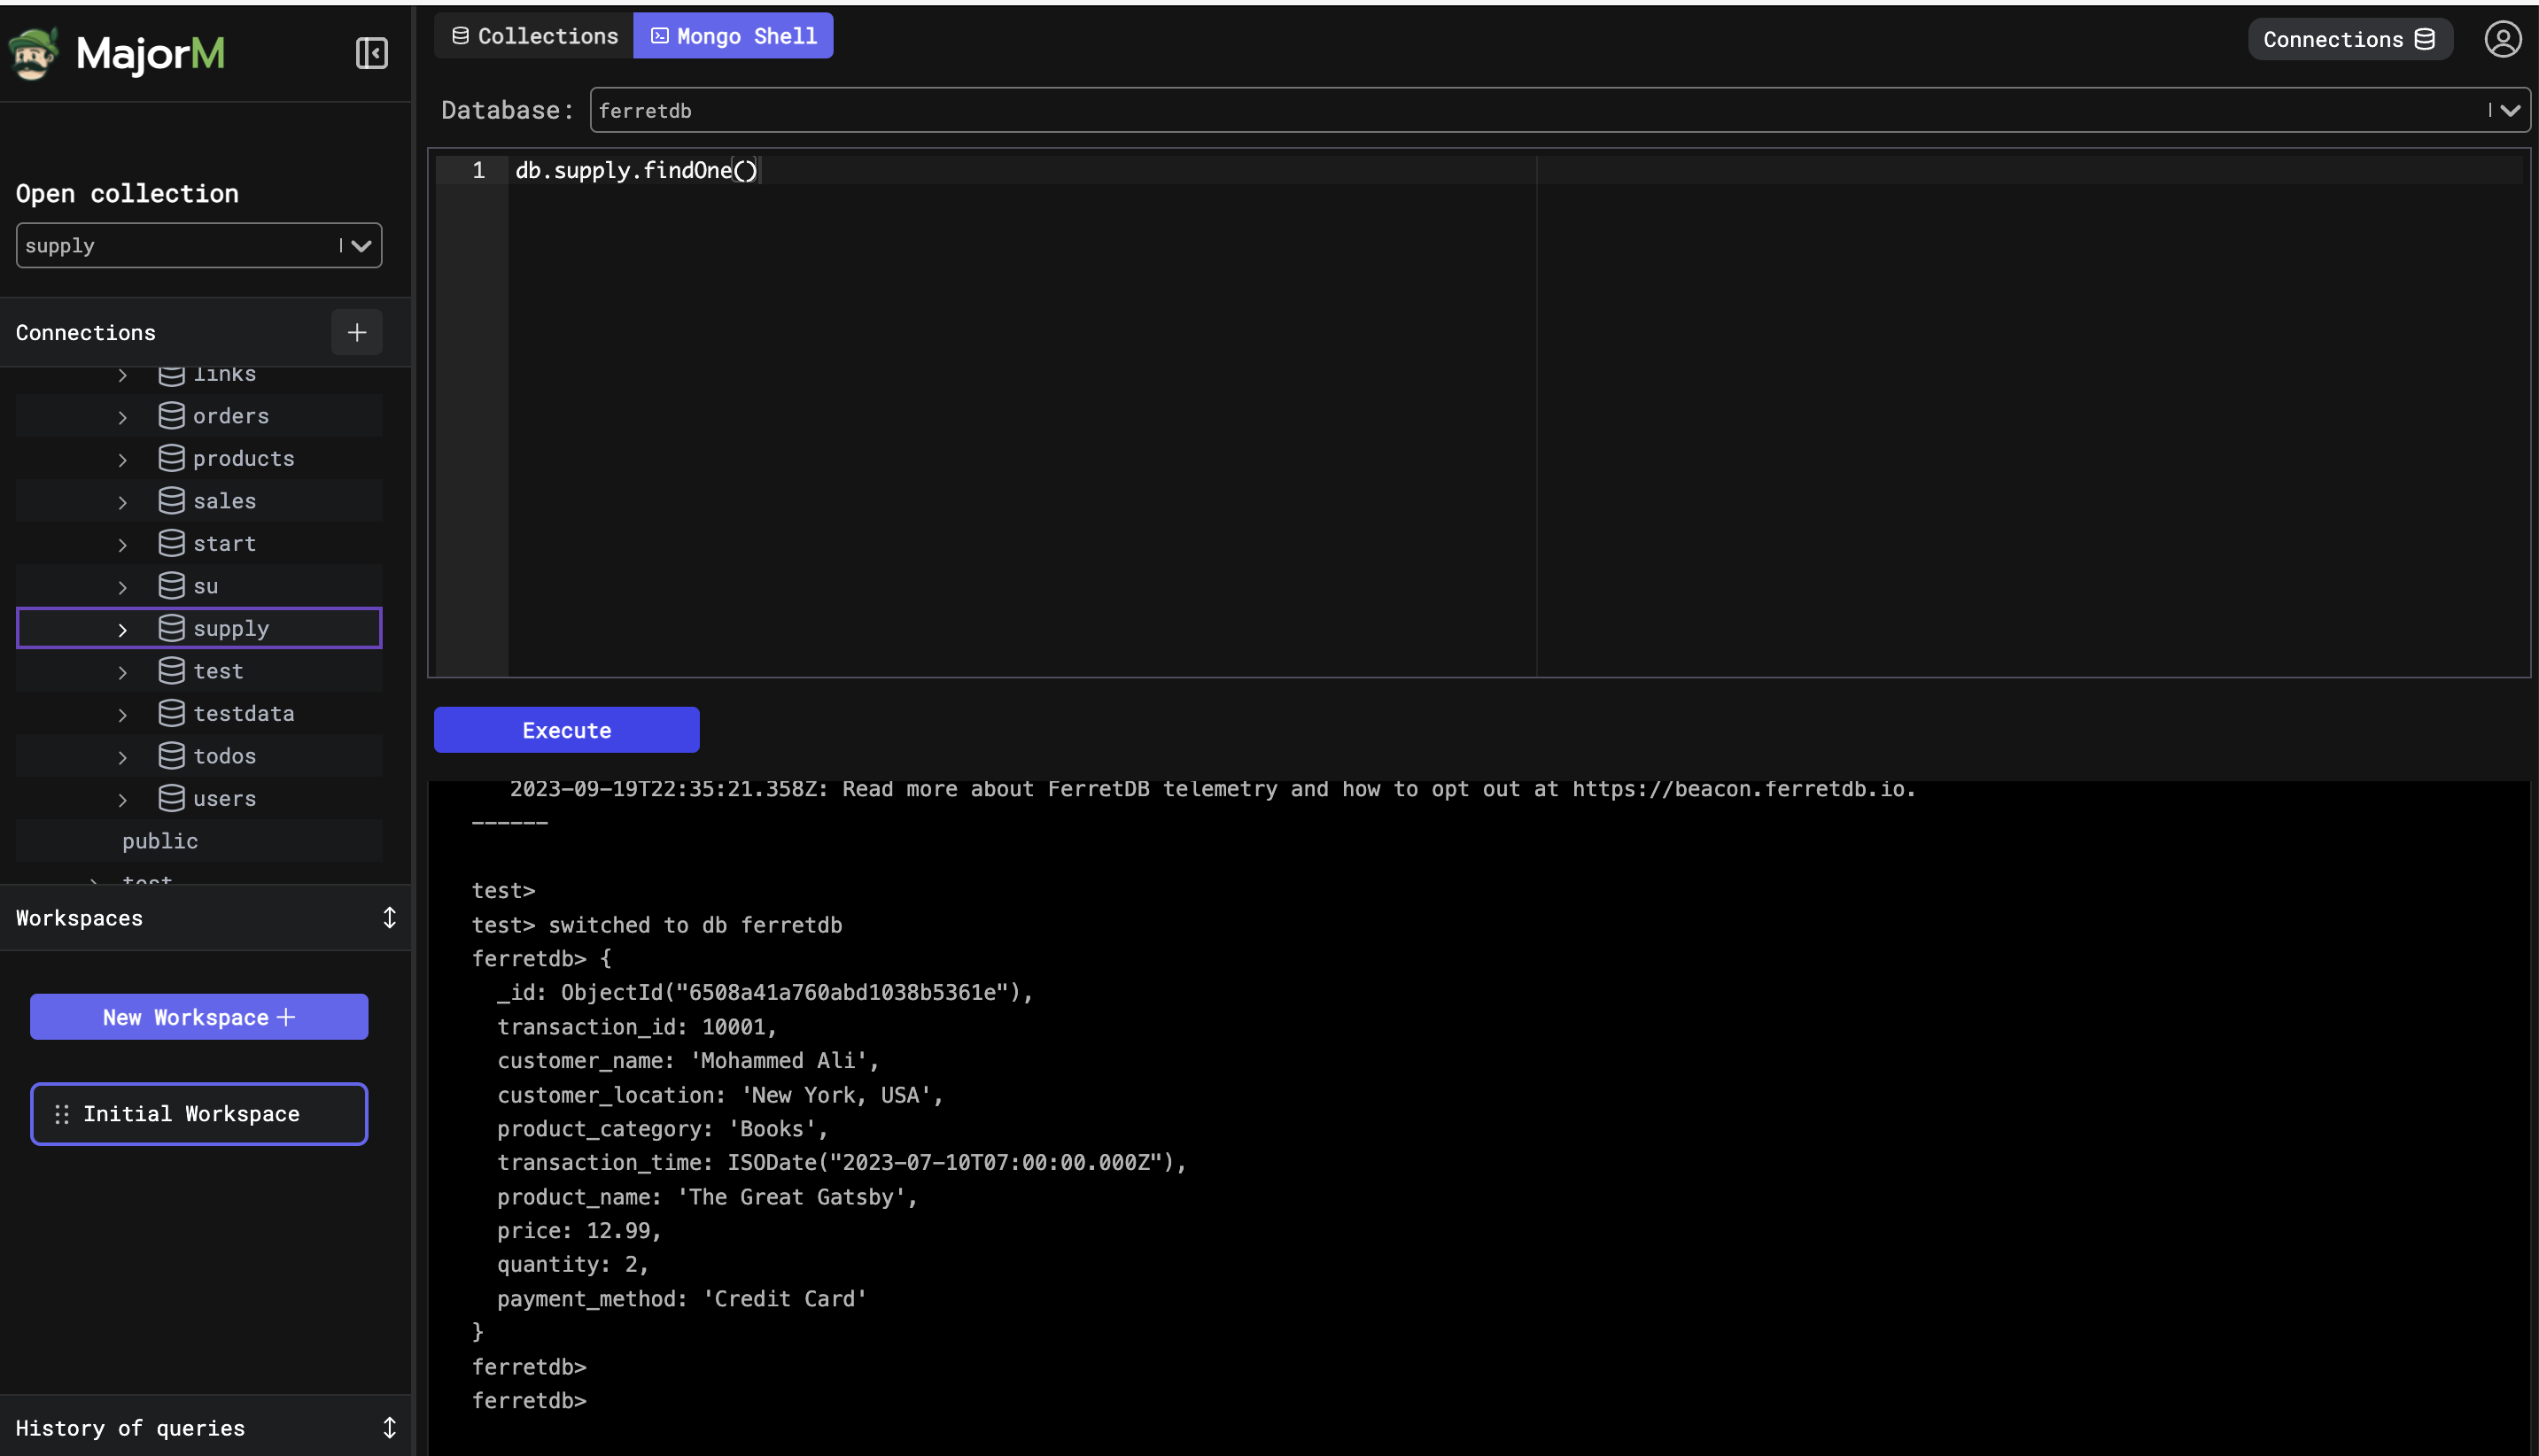Open the user profile icon
The image size is (2539, 1456).
(2503, 39)
